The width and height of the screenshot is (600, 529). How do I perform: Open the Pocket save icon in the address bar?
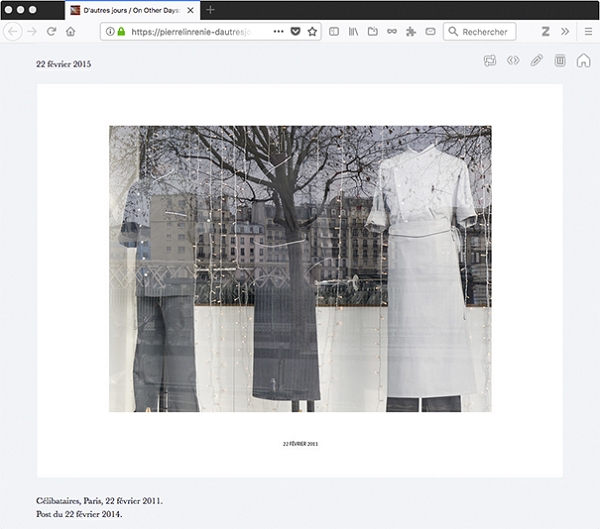click(x=295, y=32)
